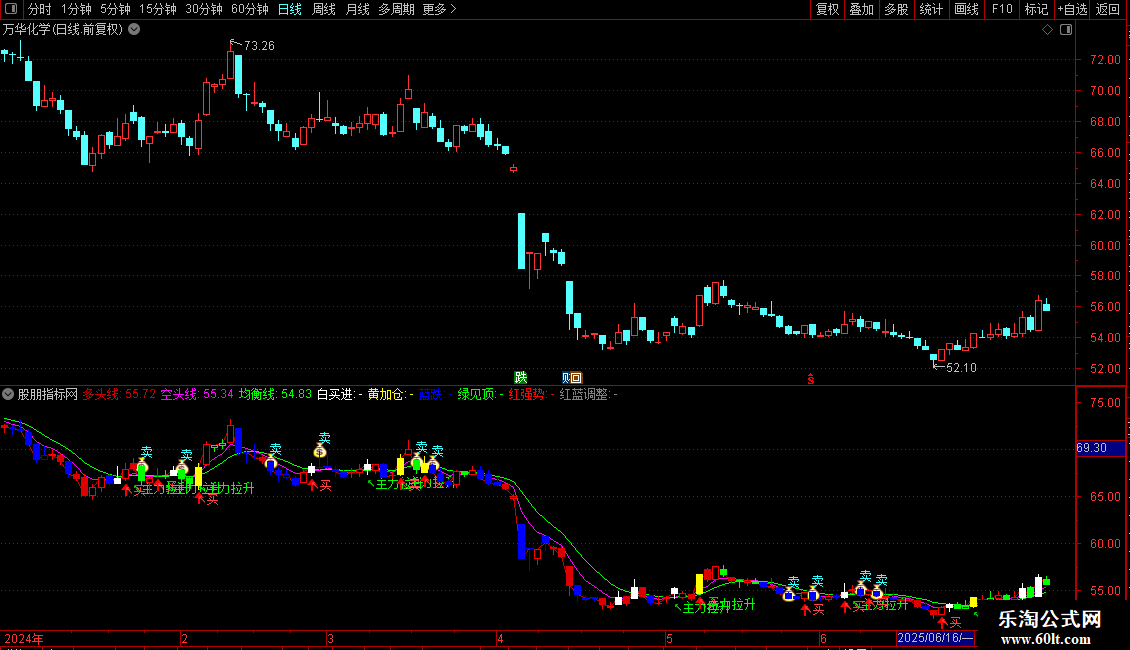Click the 返回 back button
The height and width of the screenshot is (650, 1130).
tap(1108, 9)
